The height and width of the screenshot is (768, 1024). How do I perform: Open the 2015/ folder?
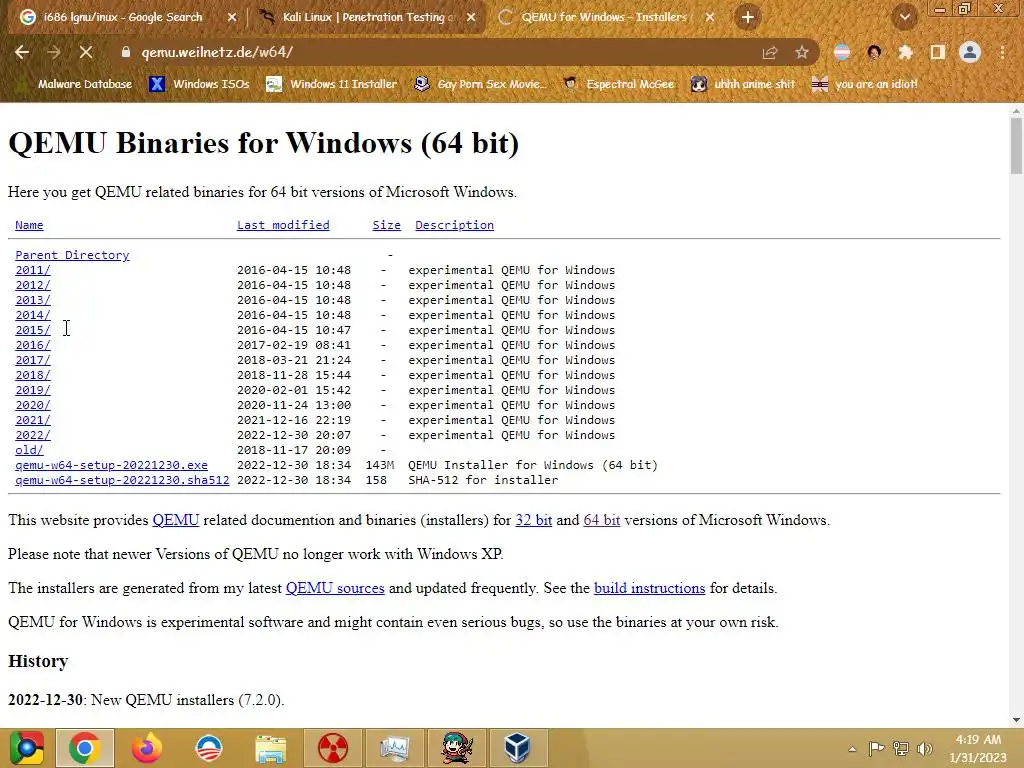[33, 330]
